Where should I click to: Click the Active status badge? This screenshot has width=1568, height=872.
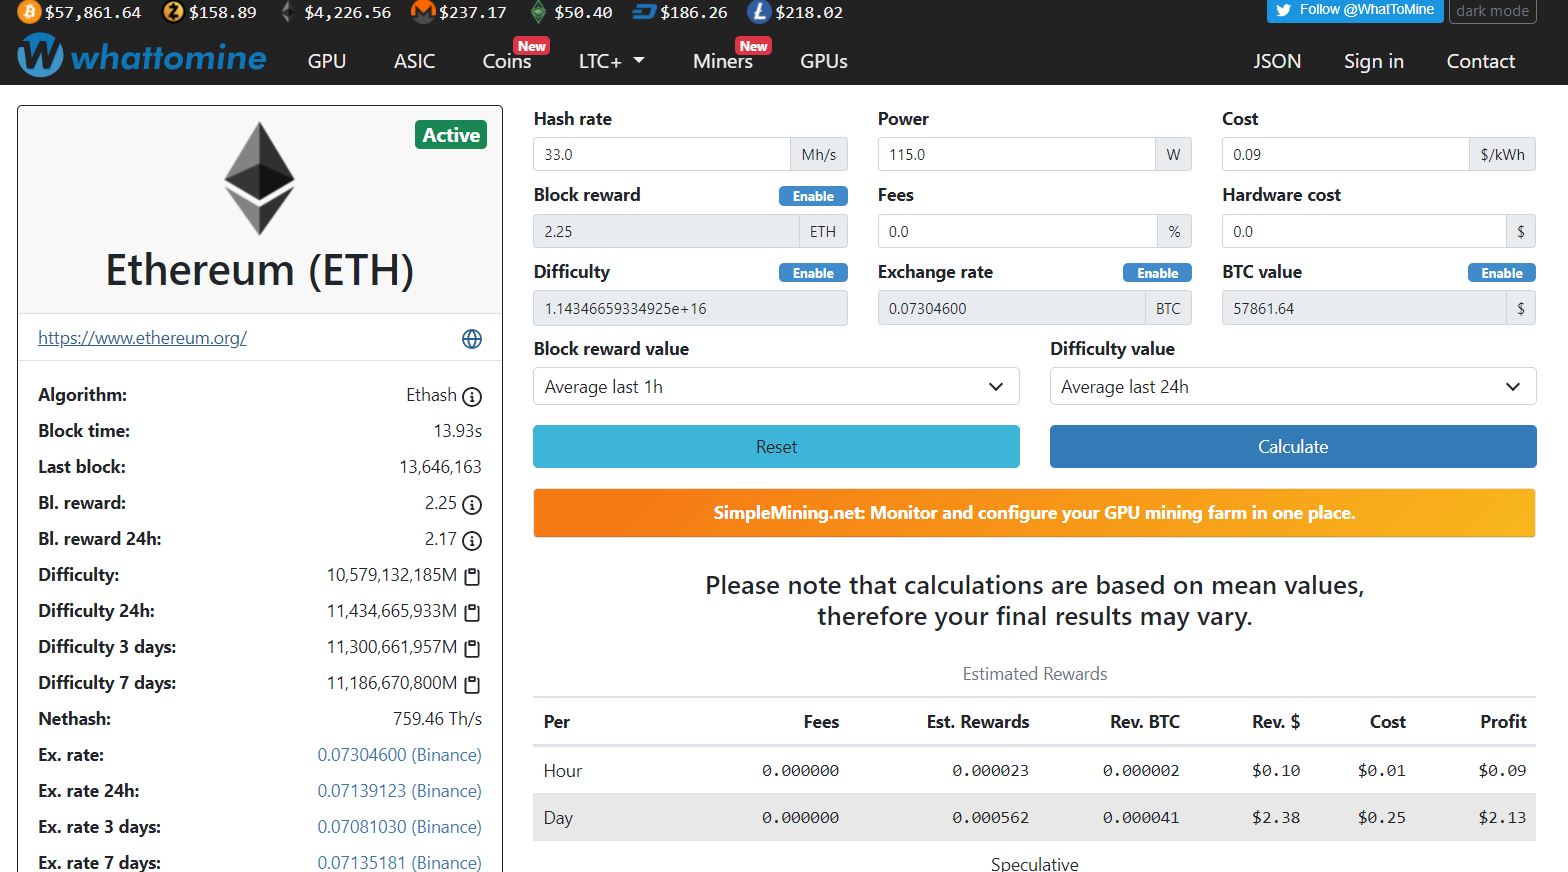[x=451, y=135]
